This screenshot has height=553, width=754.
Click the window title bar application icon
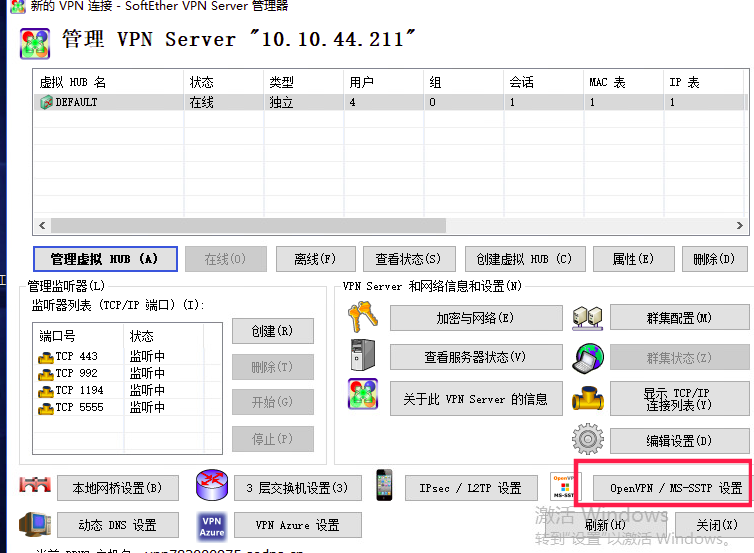click(x=17, y=6)
